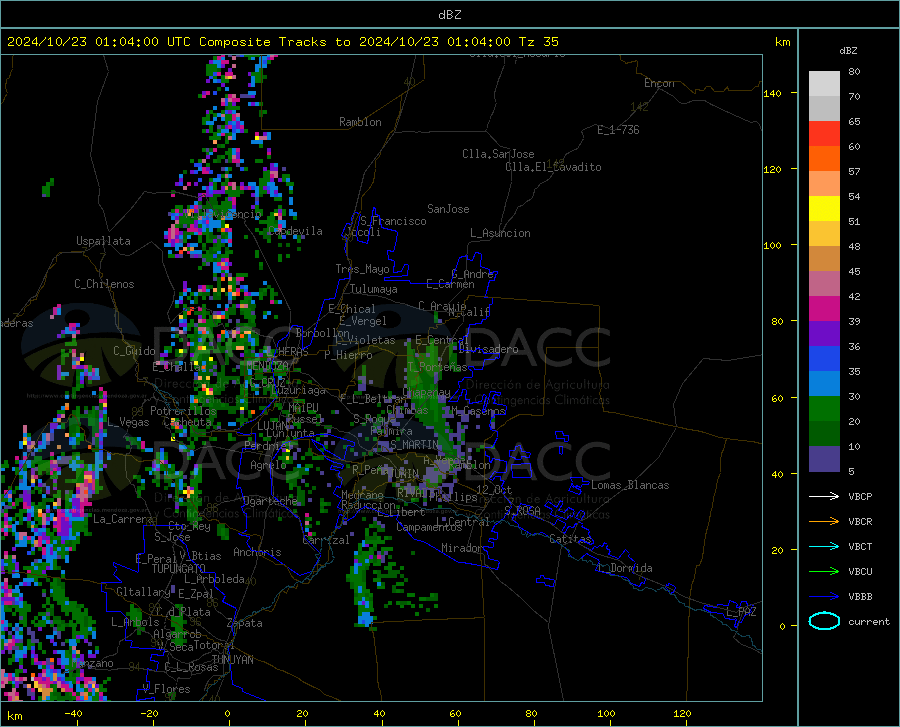Click the green VBCU arrow in legend
The width and height of the screenshot is (900, 727).
824,572
